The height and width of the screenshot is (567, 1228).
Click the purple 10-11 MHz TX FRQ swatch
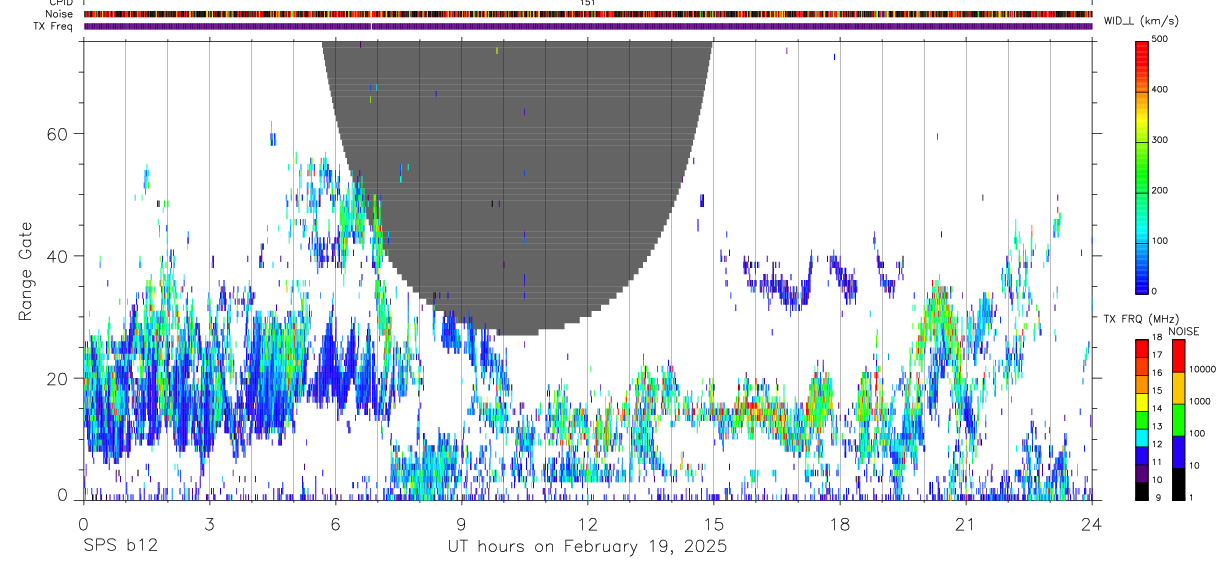coord(1142,472)
